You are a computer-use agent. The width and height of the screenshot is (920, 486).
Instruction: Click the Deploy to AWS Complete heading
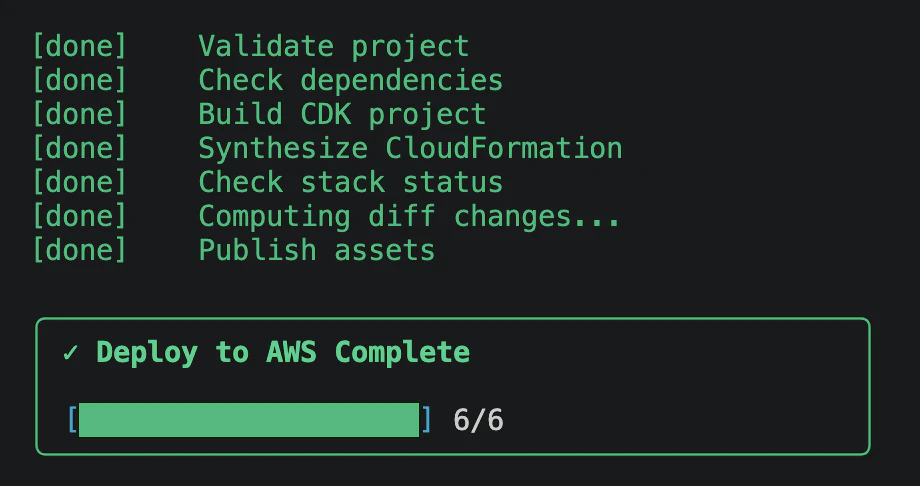(283, 352)
